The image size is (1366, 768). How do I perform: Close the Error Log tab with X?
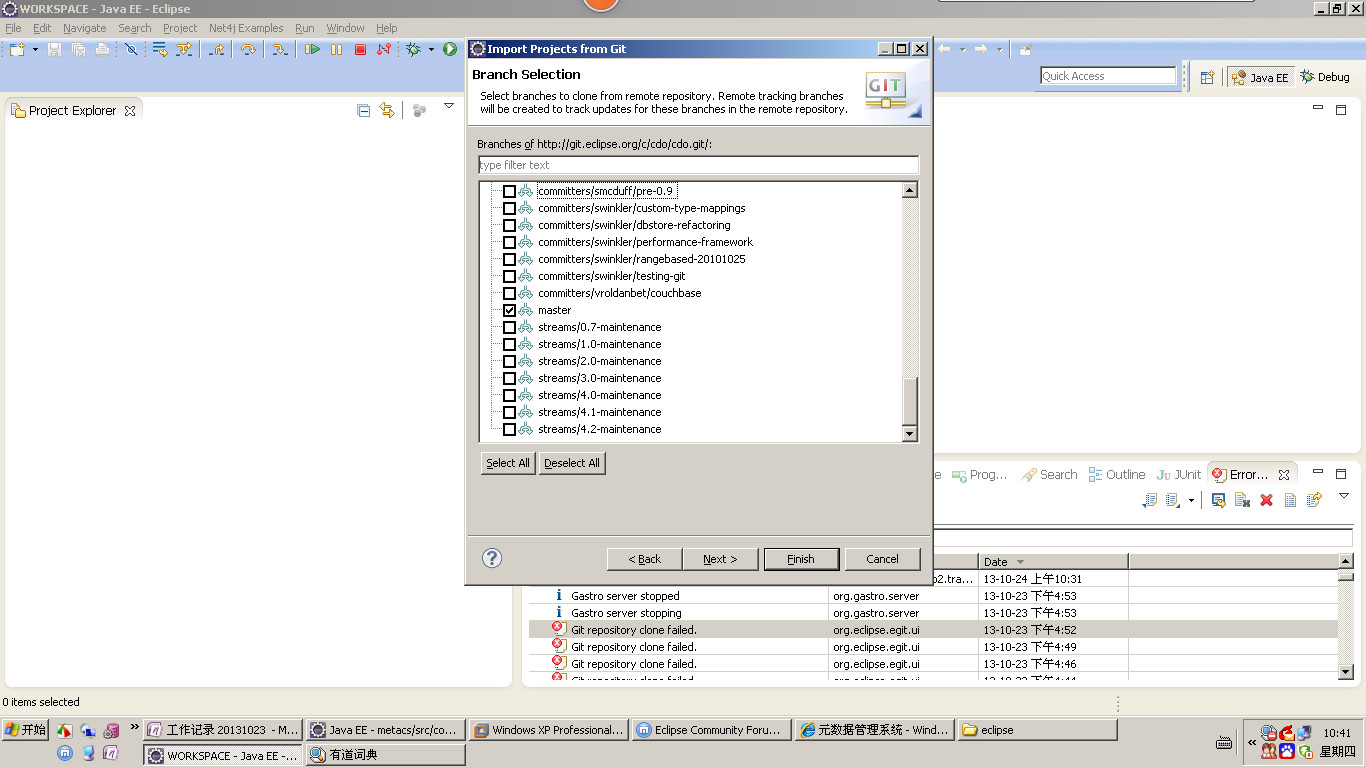[1284, 474]
